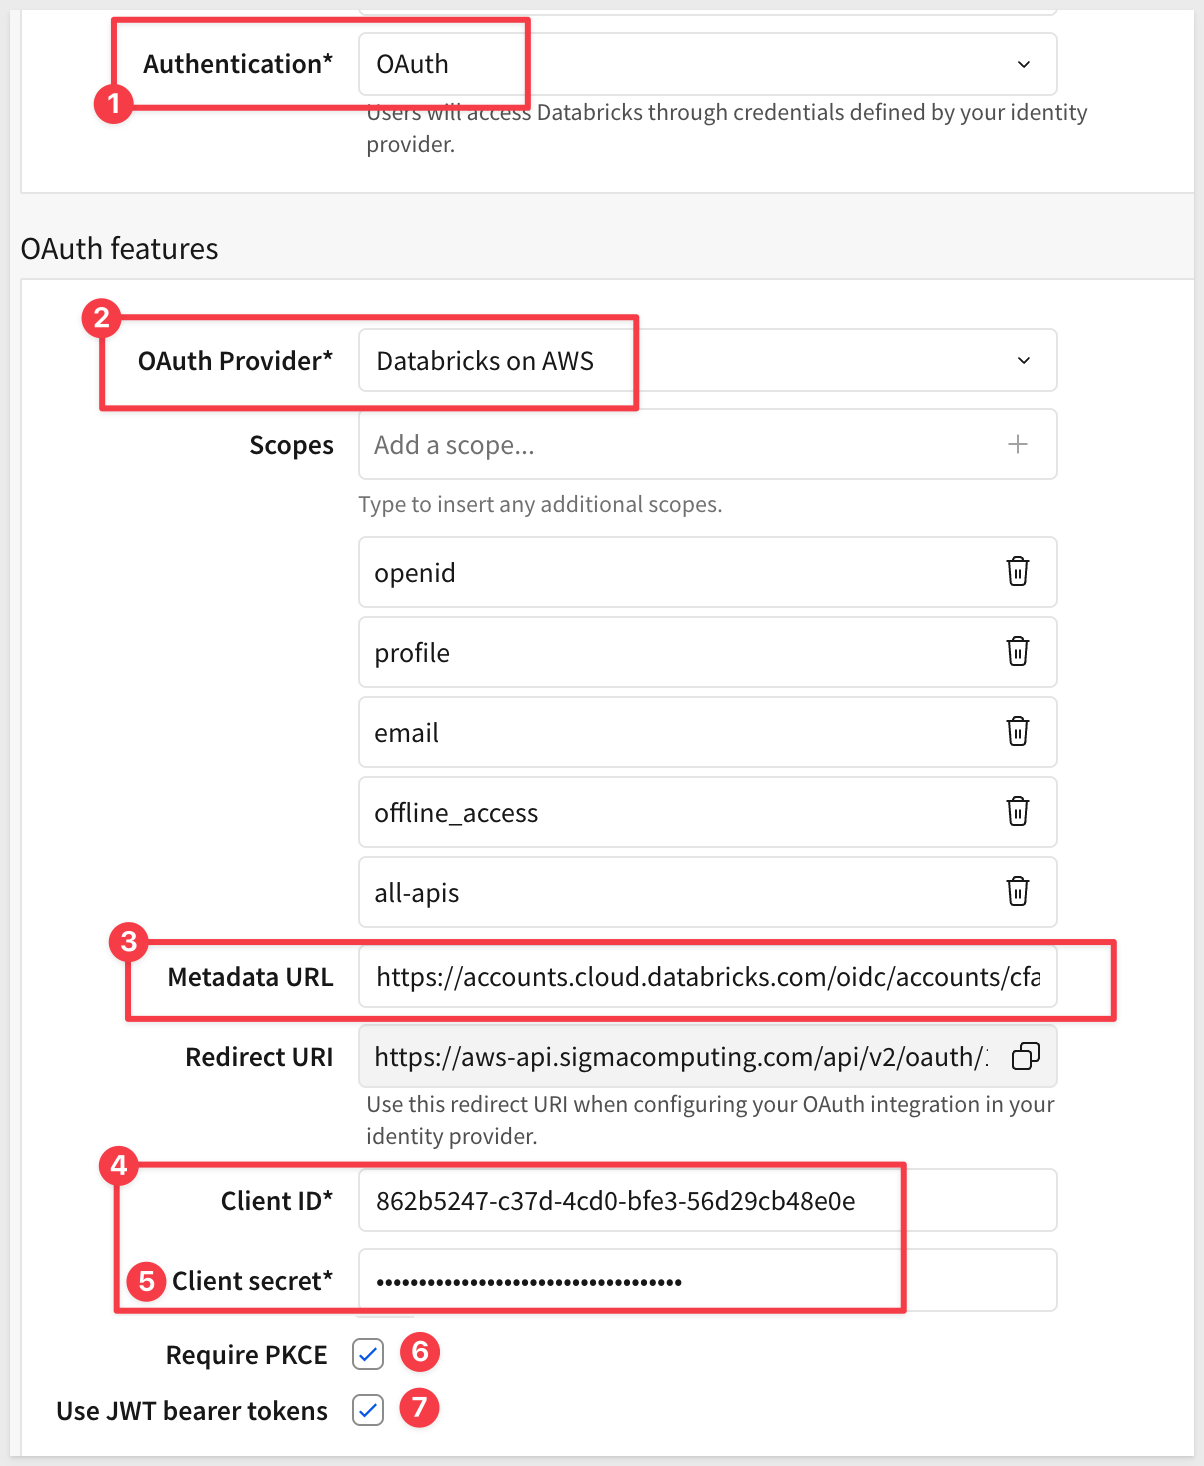
Task: Click the openid scope entry
Action: tap(680, 572)
